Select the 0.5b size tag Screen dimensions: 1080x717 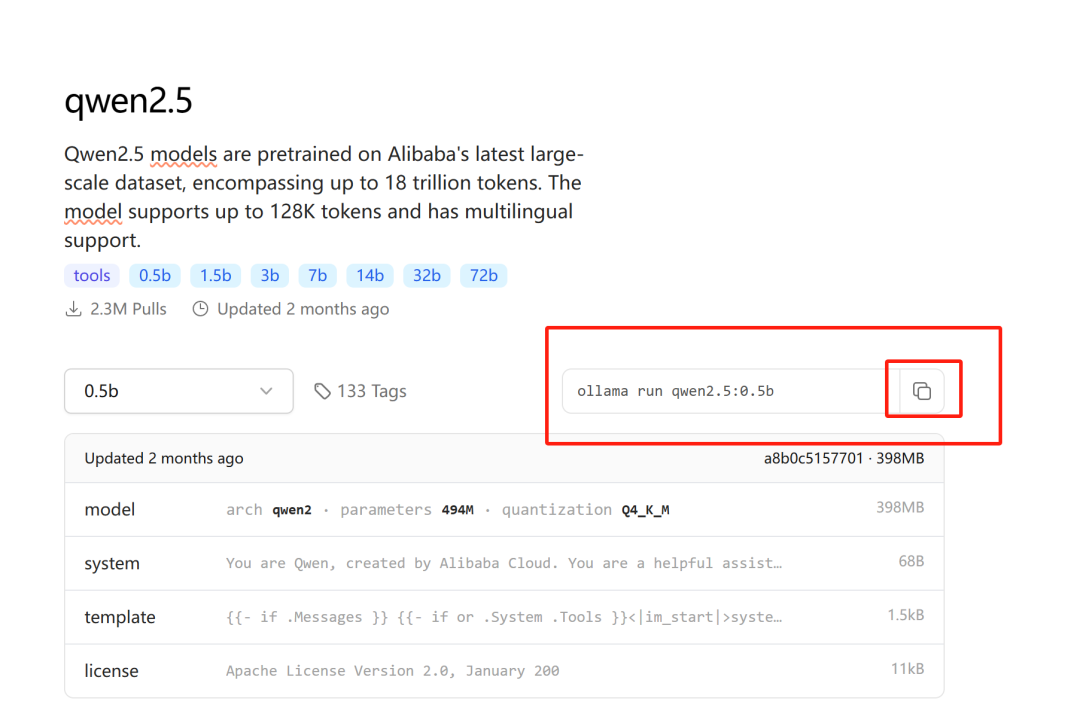[x=155, y=276]
